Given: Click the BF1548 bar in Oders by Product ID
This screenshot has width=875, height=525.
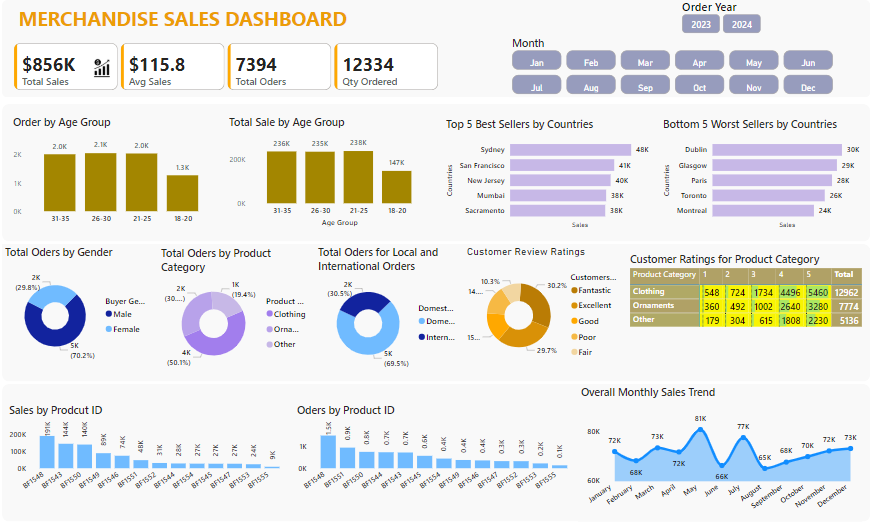Looking at the screenshot, I should pos(328,451).
